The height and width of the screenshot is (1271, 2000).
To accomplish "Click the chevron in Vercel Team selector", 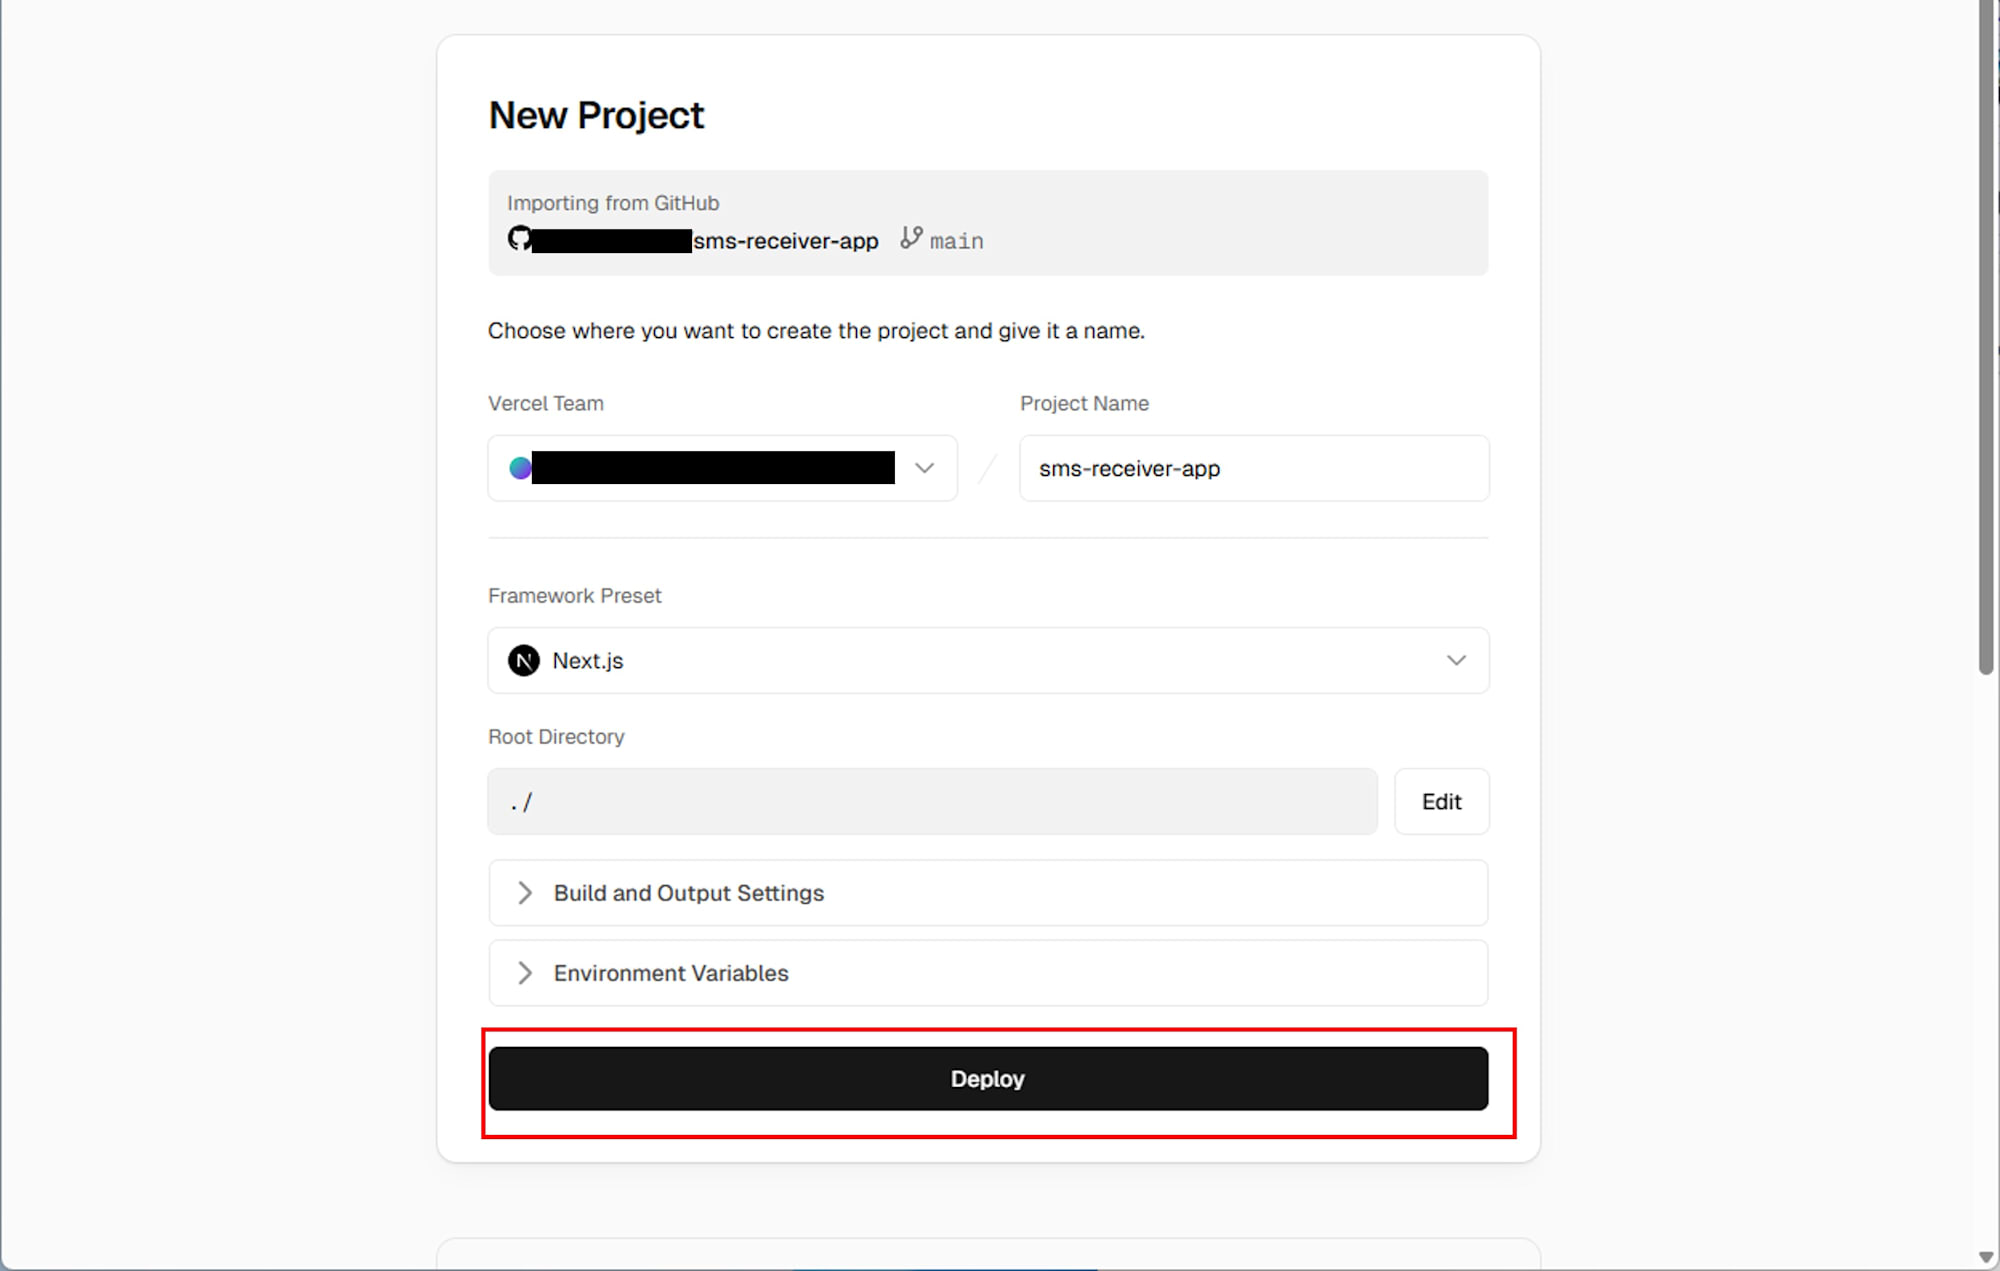I will point(925,468).
